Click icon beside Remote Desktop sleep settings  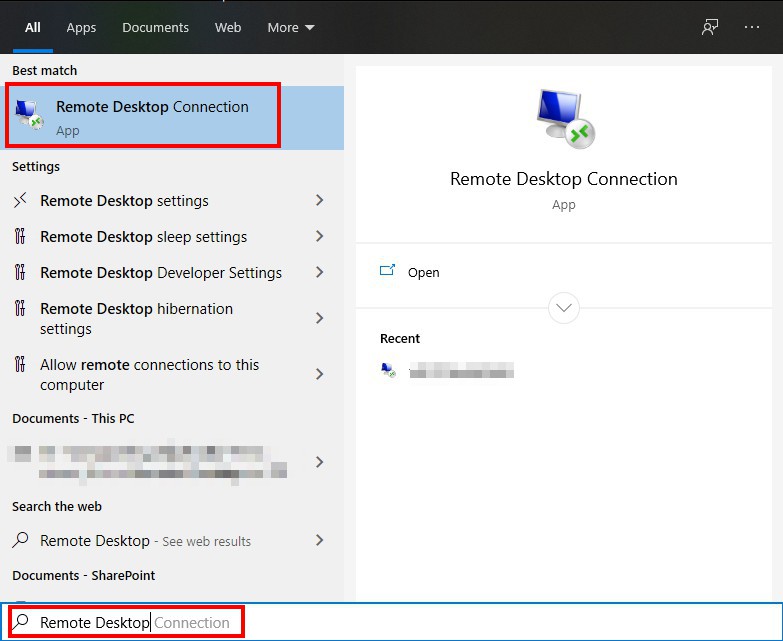coord(20,236)
